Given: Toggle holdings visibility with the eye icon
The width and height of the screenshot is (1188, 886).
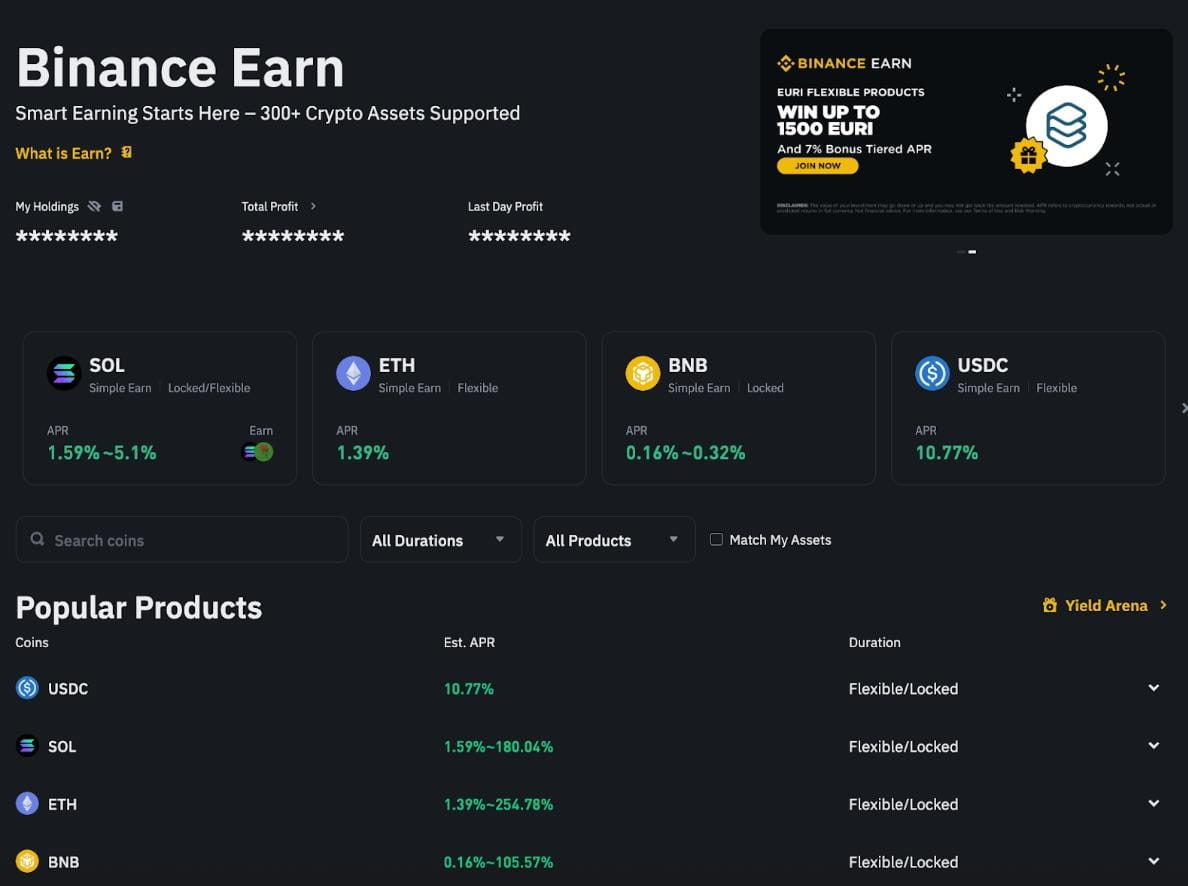Looking at the screenshot, I should [94, 207].
